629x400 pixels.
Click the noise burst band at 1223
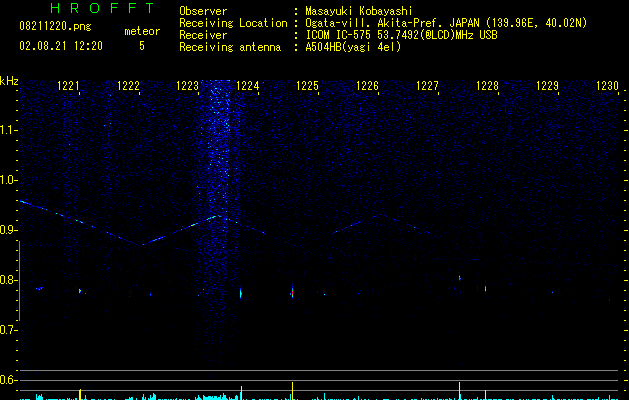pyautogui.click(x=219, y=221)
